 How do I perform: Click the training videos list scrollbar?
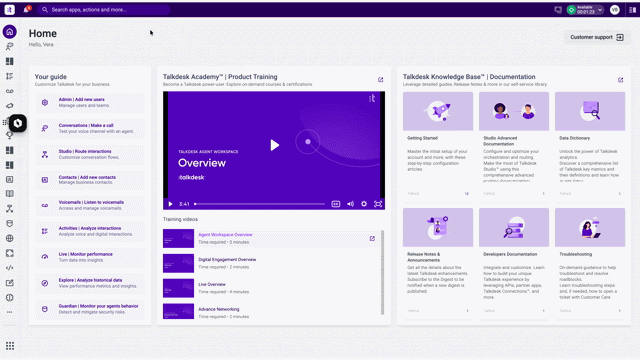click(x=382, y=272)
